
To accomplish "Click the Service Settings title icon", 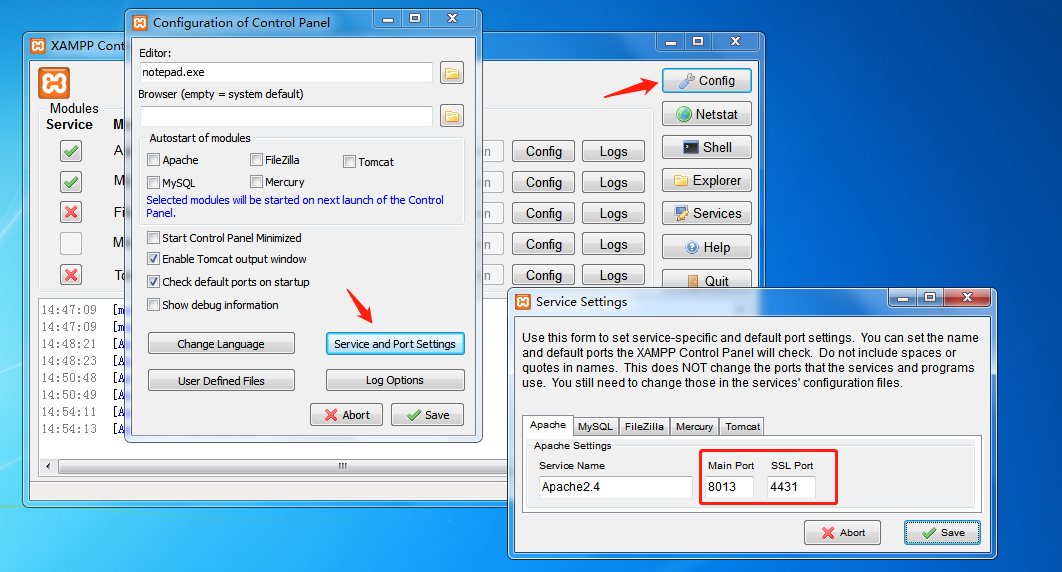I will 523,302.
